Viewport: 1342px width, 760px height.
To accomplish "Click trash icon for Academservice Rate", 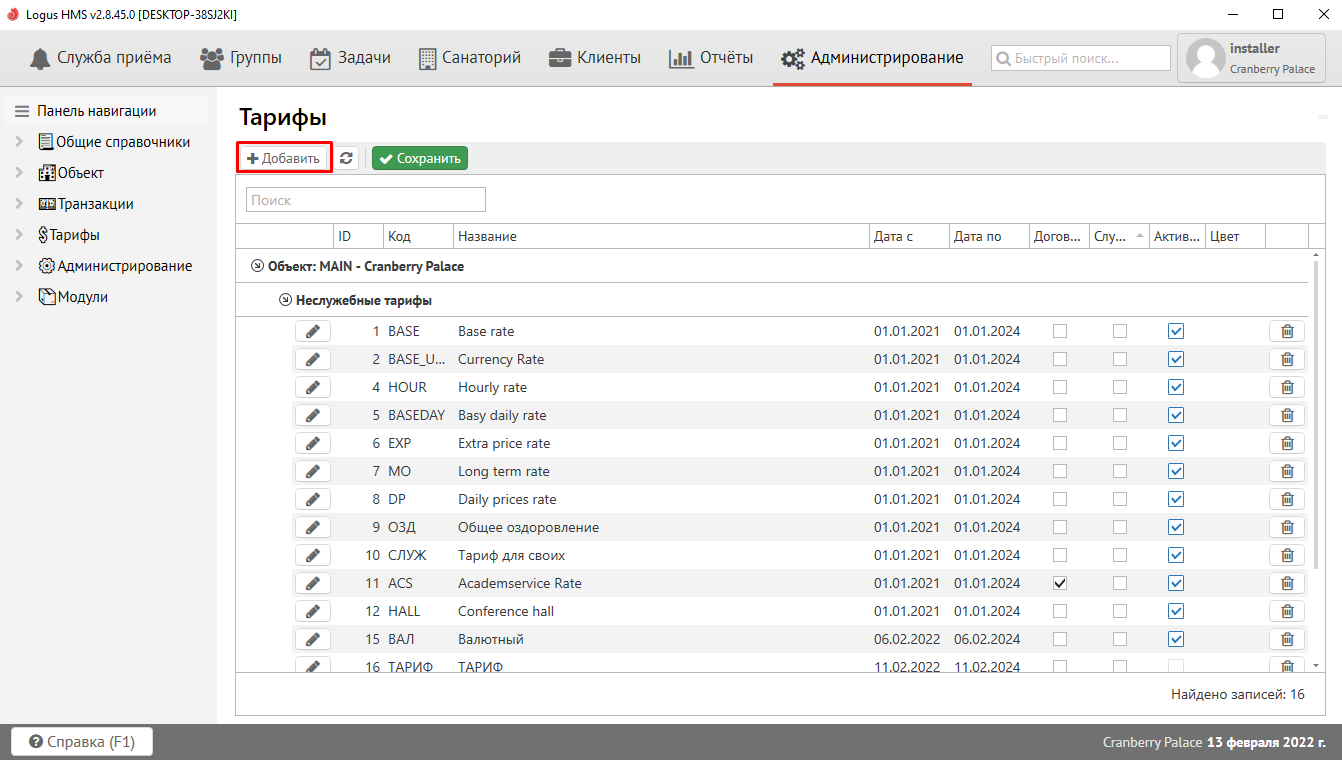I will 1287,583.
